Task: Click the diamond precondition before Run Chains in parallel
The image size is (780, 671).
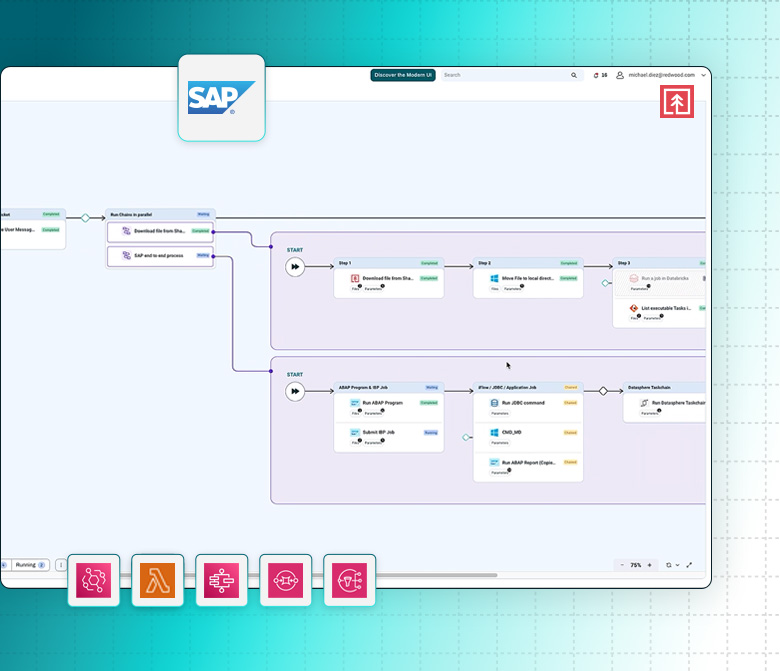Action: click(85, 218)
